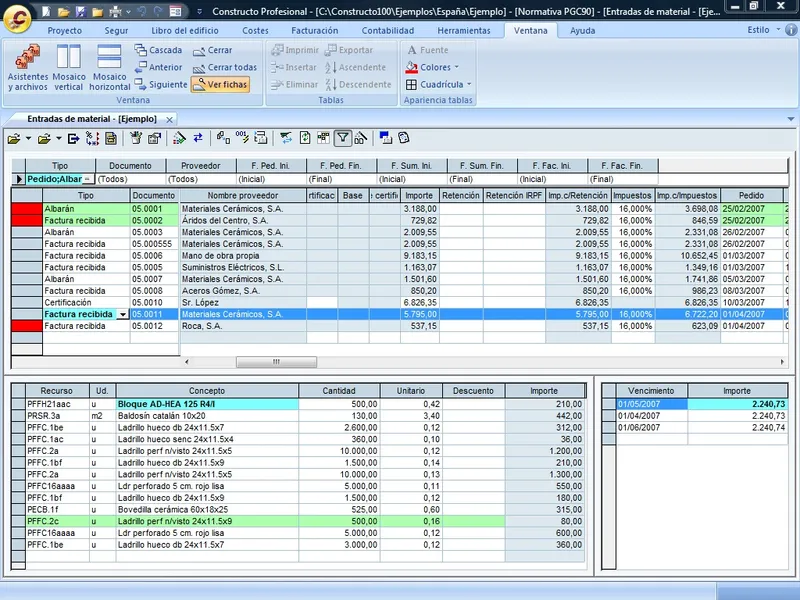Click the 001 renumber toolbar icon
Viewport: 800px width, 600px height.
tap(242, 138)
